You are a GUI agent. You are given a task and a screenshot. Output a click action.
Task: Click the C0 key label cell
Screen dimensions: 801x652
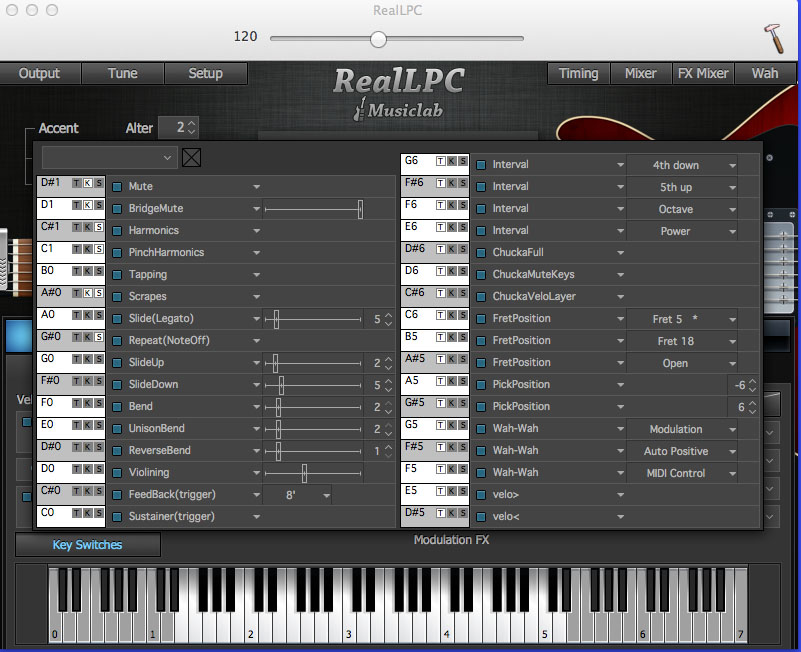click(x=71, y=516)
